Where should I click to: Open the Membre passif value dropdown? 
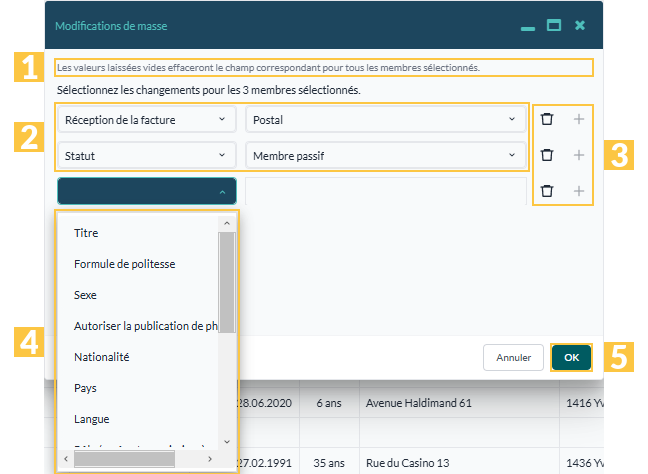(386, 155)
